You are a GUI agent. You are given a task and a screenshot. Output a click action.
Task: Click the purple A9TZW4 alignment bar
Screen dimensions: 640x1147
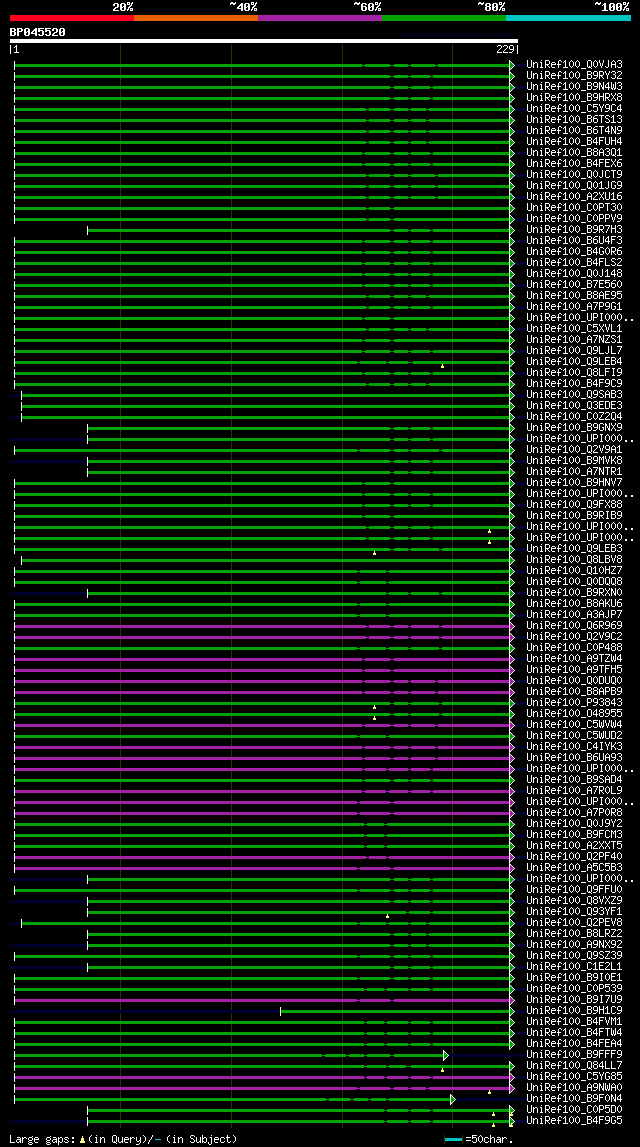262,659
